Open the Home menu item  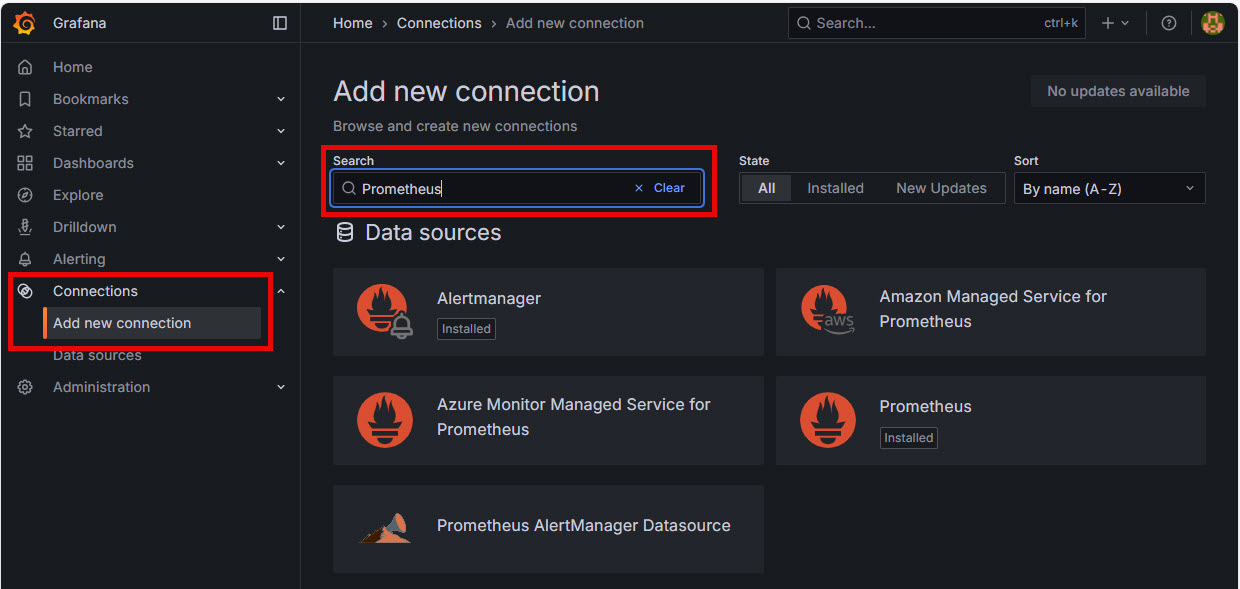tap(73, 67)
